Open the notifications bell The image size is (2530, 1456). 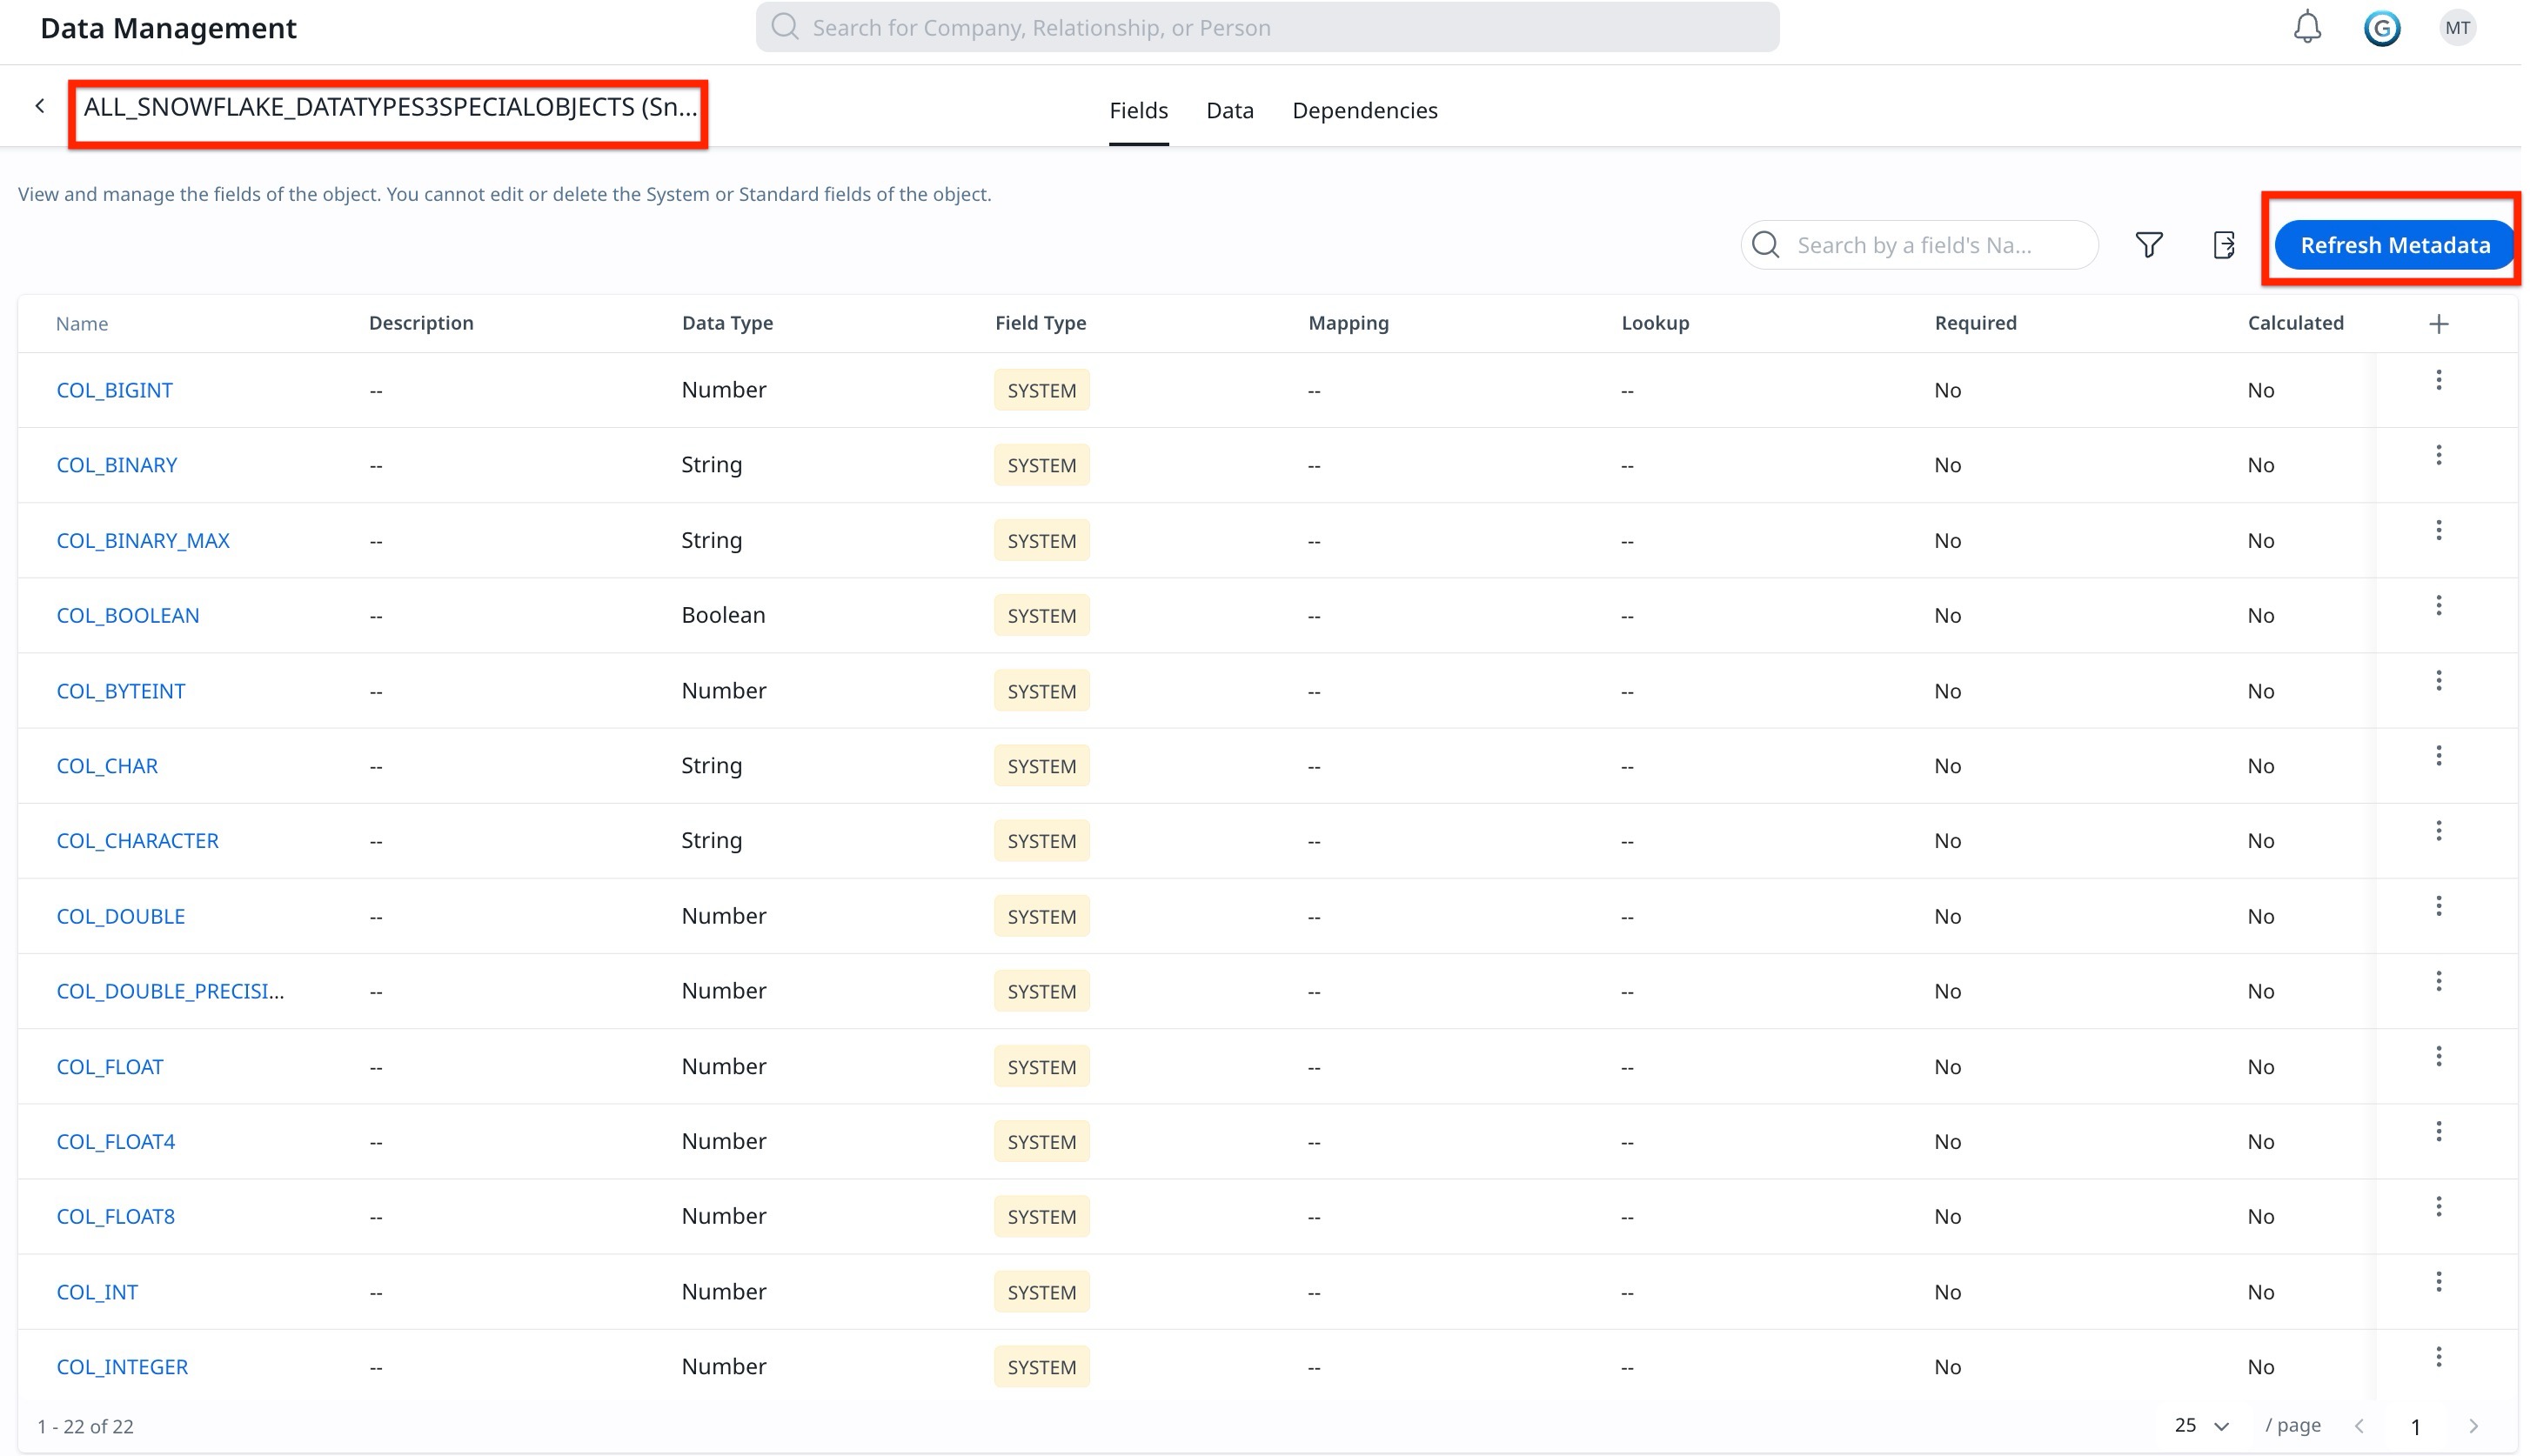(2306, 27)
